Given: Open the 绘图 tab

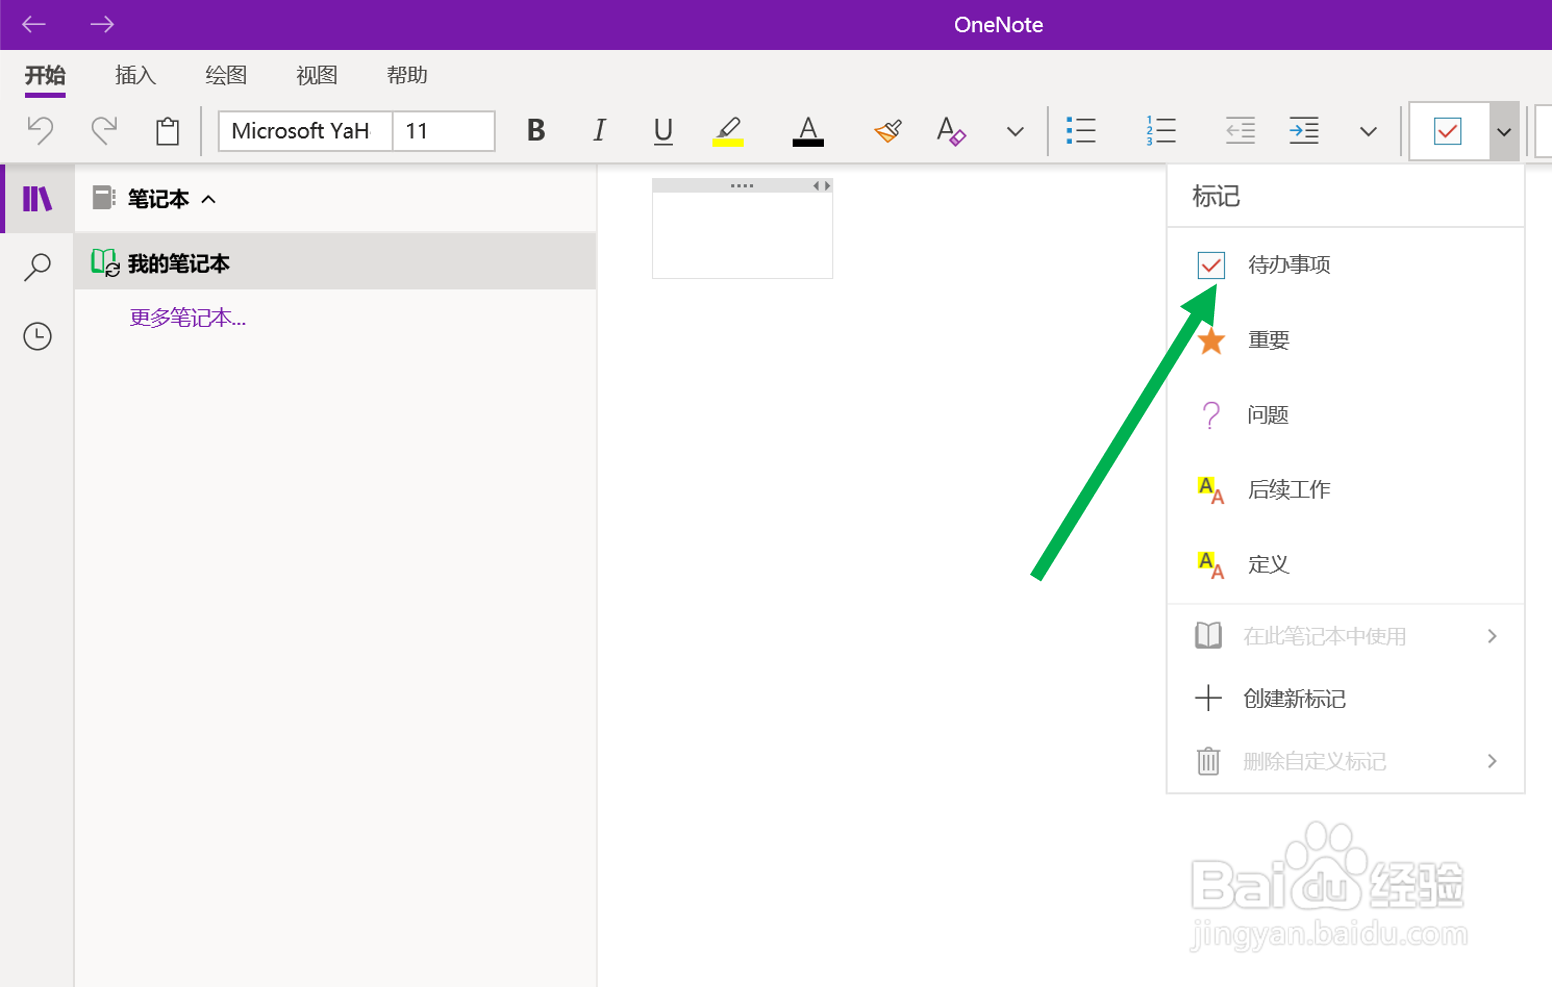Looking at the screenshot, I should point(226,75).
